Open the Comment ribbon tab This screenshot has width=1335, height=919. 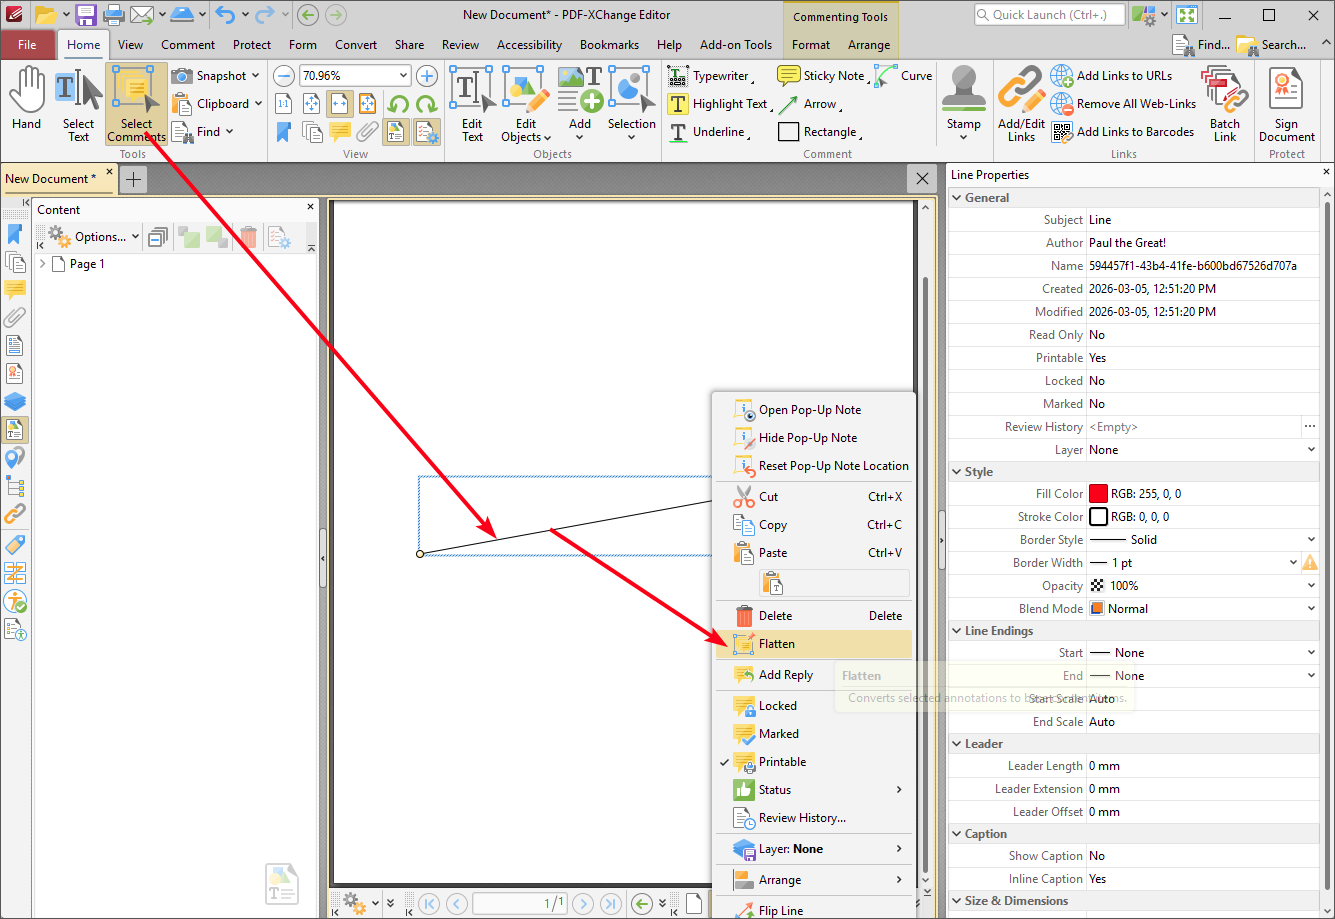(x=188, y=45)
